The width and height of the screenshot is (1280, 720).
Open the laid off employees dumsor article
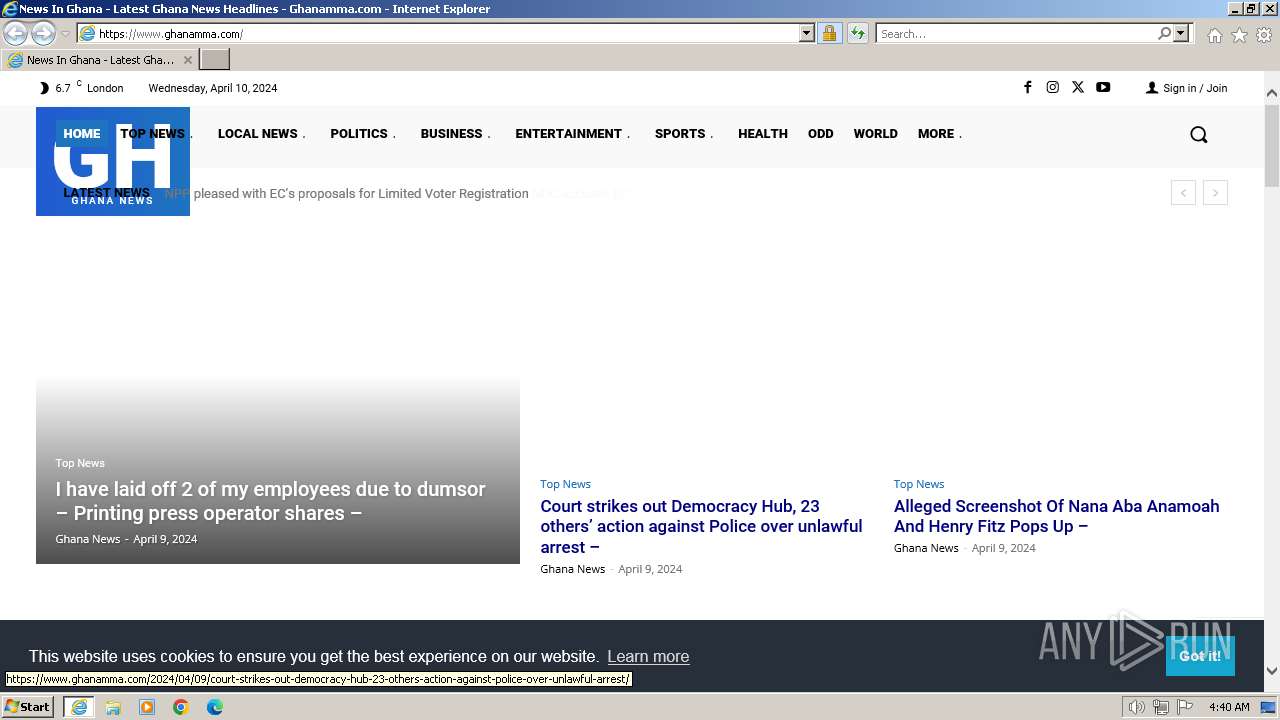tap(271, 501)
